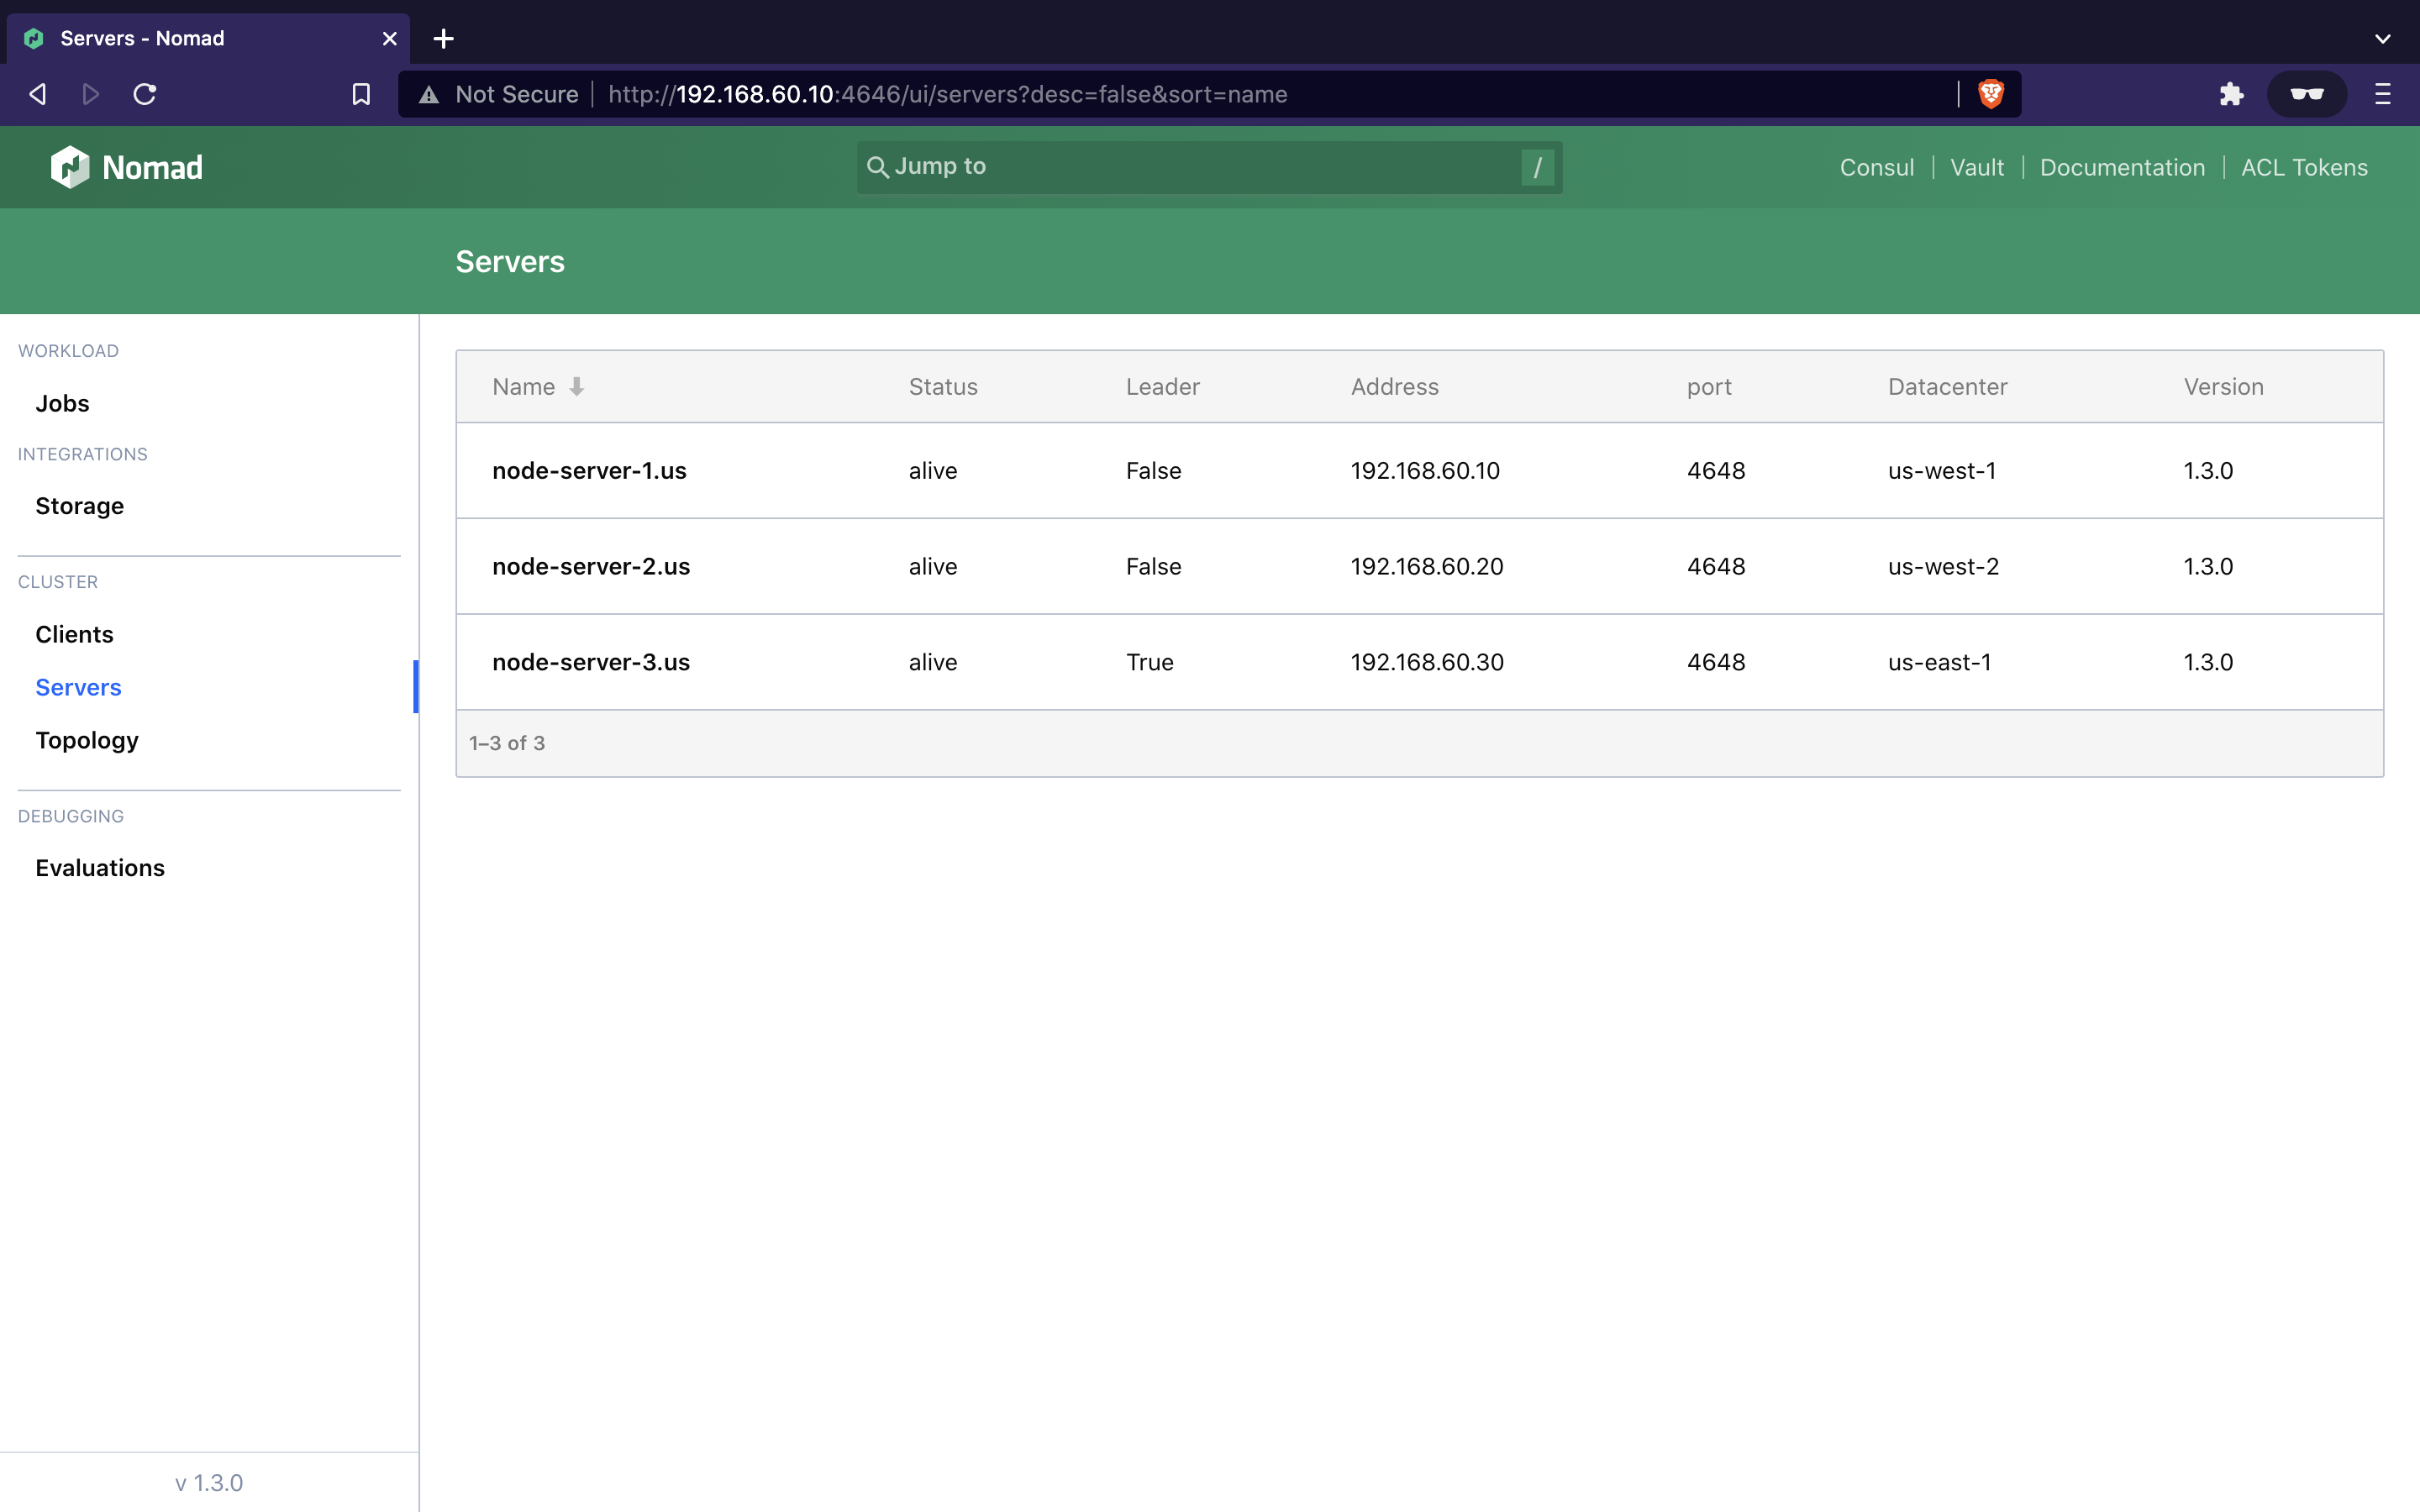Sort by the Datacenter column header
The height and width of the screenshot is (1512, 2420).
coord(1947,387)
